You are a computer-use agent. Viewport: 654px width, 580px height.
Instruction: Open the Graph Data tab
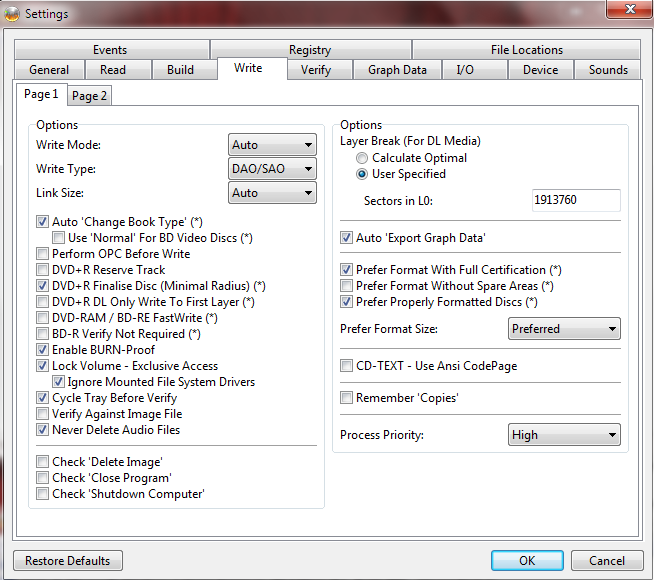pyautogui.click(x=397, y=70)
